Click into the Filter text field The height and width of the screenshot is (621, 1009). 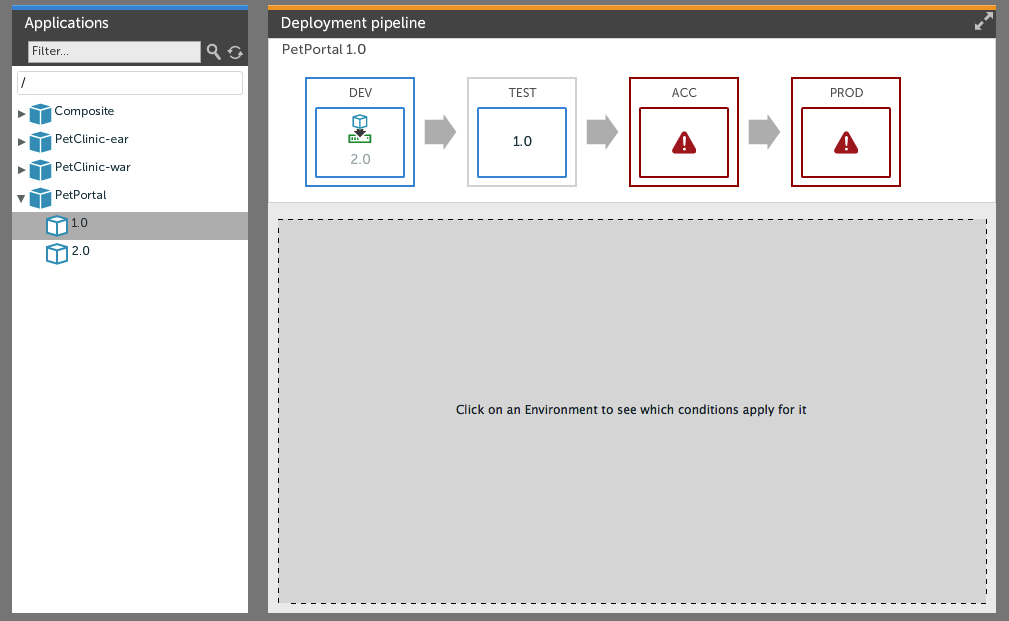click(113, 51)
